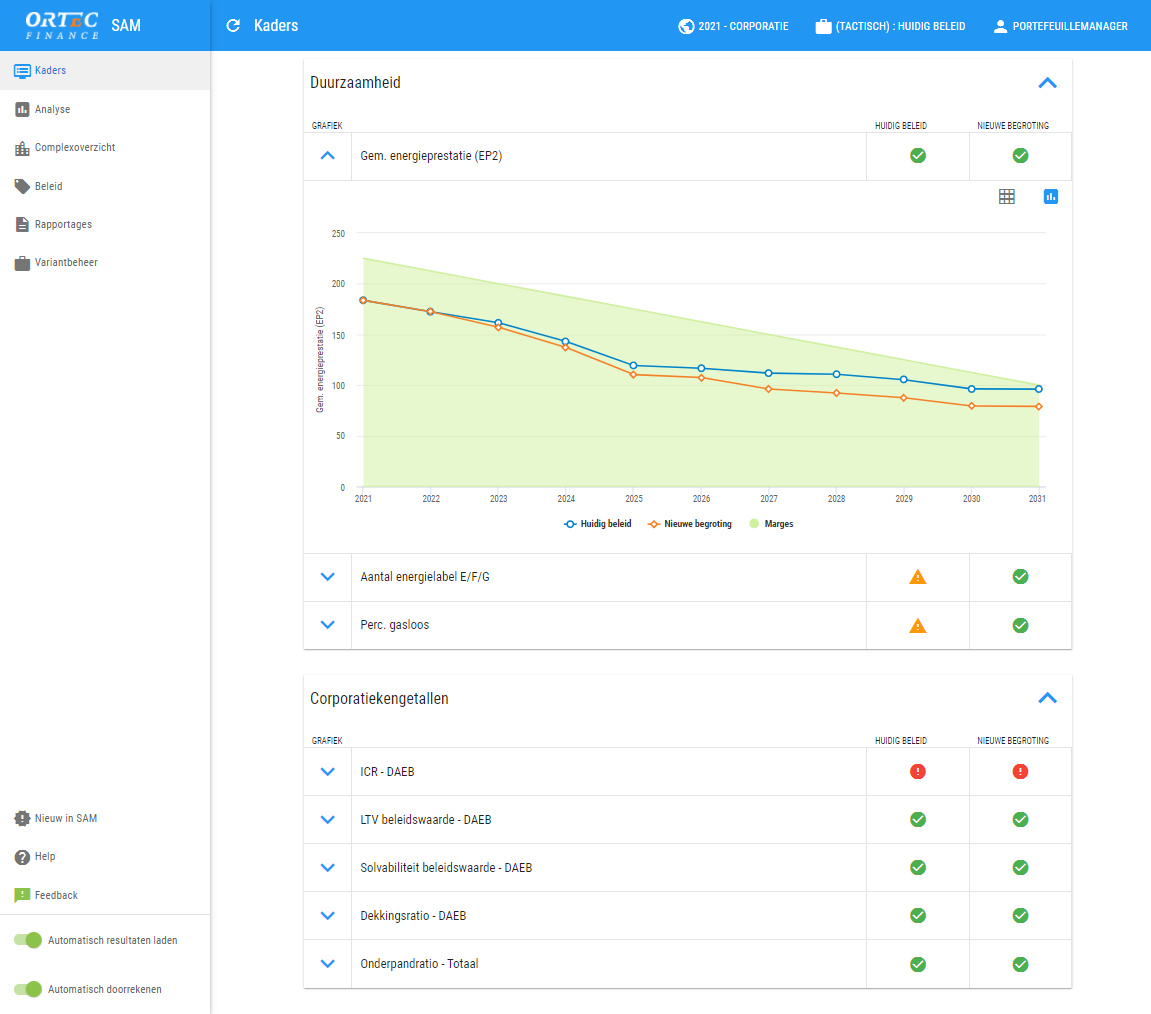Select the bar chart view icon
1151x1014 pixels.
[1050, 197]
